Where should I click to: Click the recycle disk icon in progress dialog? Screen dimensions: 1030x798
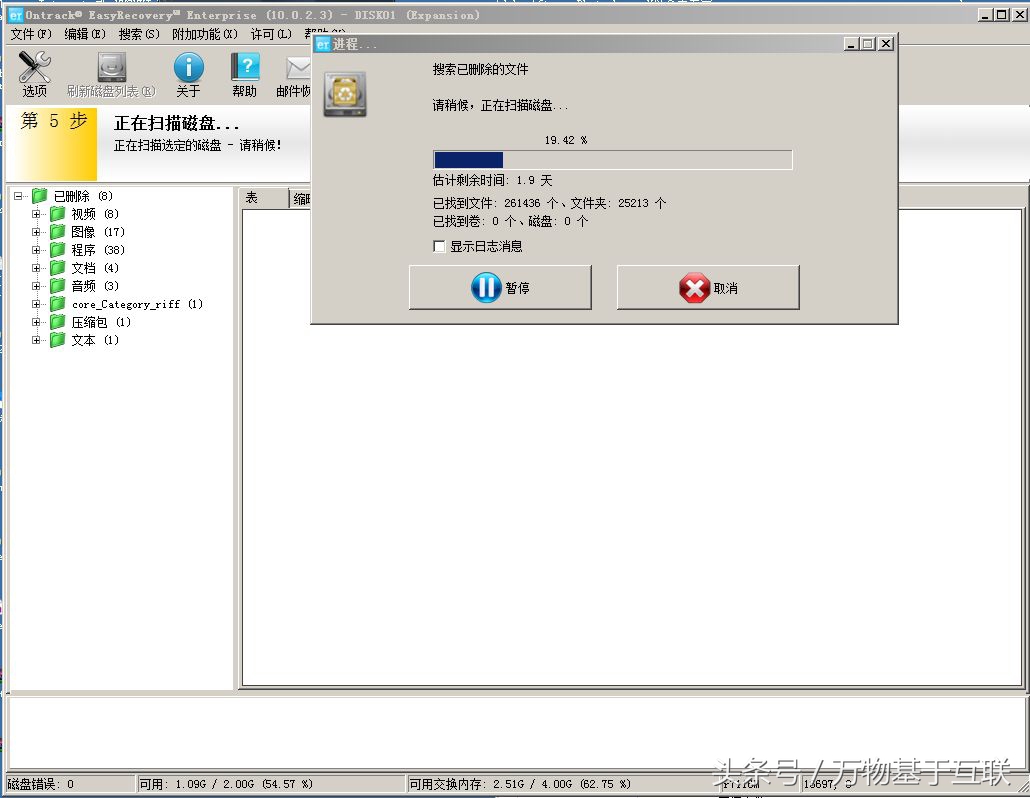(x=345, y=95)
